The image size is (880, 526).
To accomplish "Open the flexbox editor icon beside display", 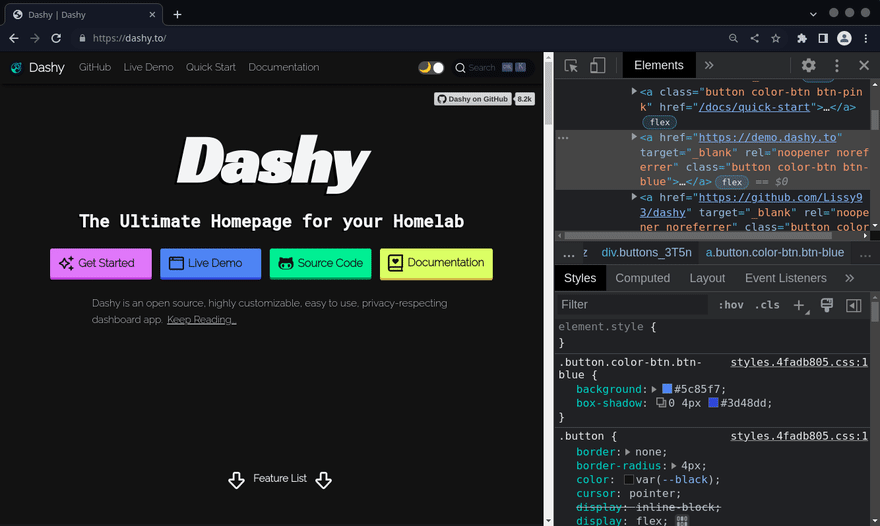I will pyautogui.click(x=682, y=521).
